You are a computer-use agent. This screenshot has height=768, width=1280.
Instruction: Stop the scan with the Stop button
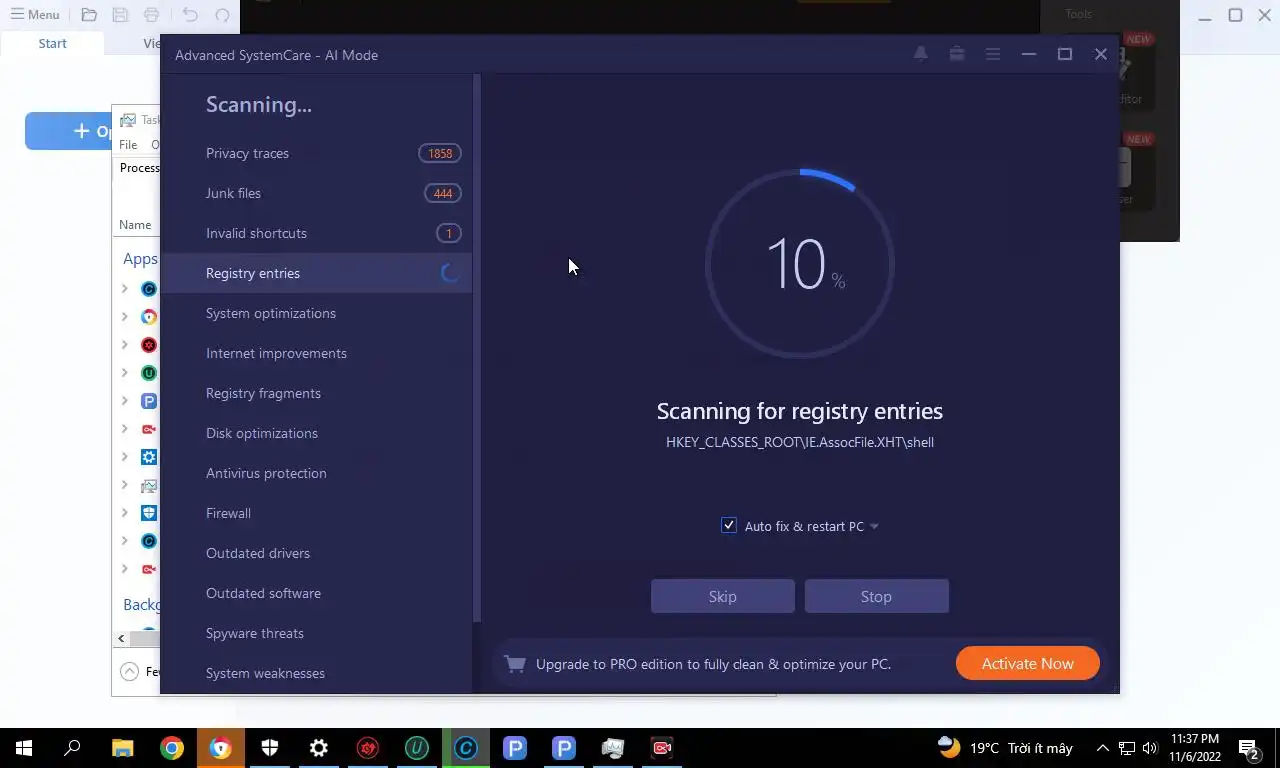click(x=877, y=596)
